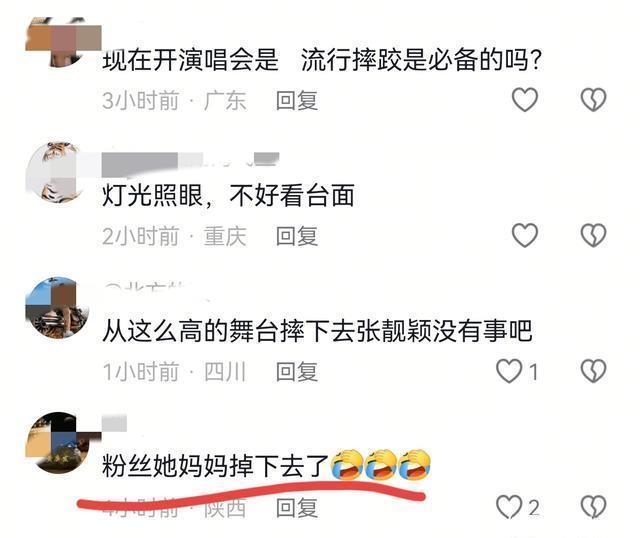The width and height of the screenshot is (640, 538).
Task: Like the Chongqing comment about stage lighting
Action: coord(525,236)
